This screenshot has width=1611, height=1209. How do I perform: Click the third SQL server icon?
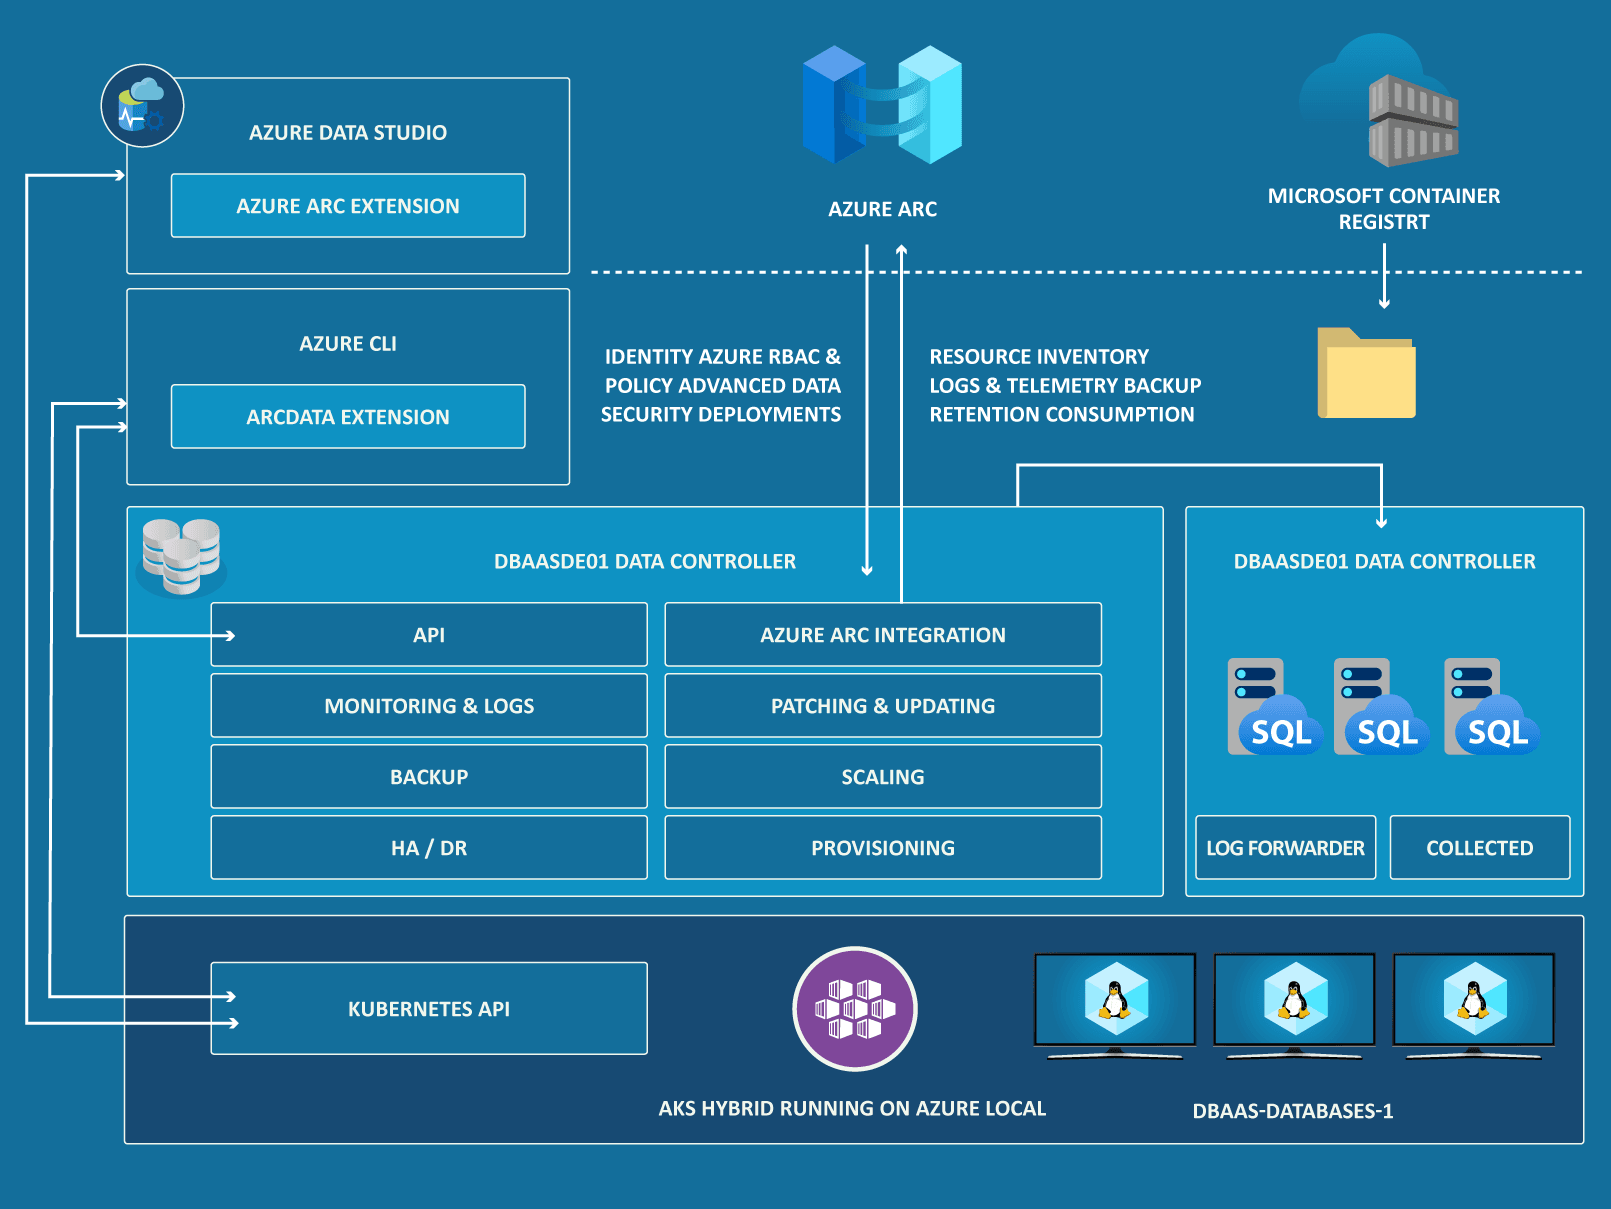point(1491,707)
